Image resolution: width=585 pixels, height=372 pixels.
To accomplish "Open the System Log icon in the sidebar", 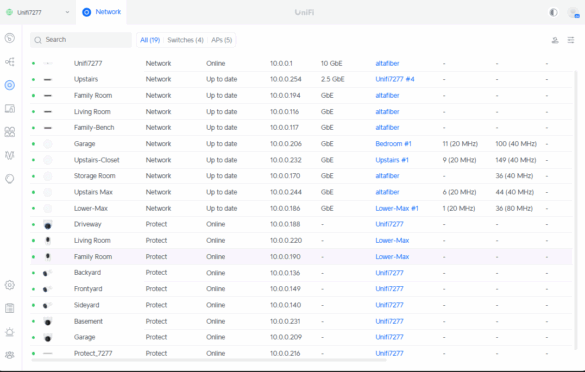I will (10, 308).
